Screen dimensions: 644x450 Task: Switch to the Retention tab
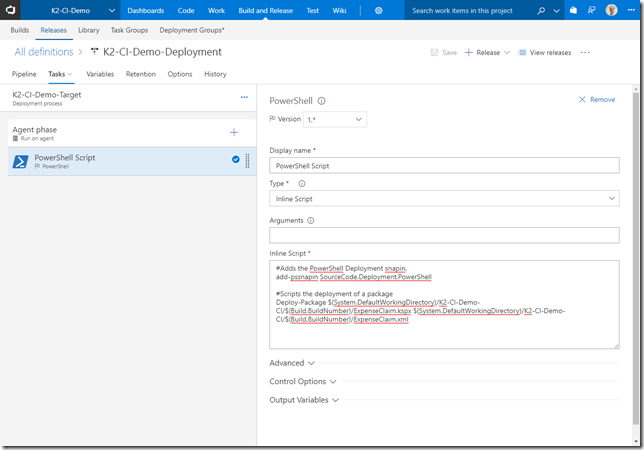tap(140, 74)
